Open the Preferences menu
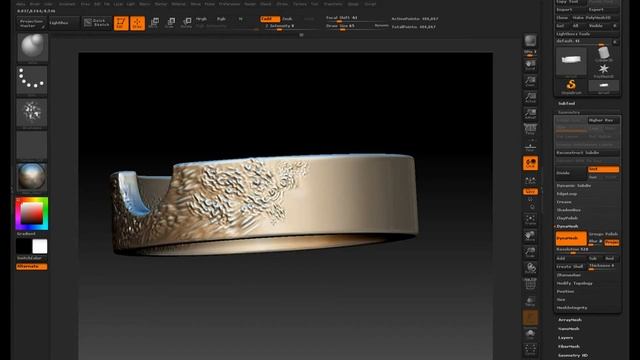The image size is (640, 360). pyautogui.click(x=229, y=4)
